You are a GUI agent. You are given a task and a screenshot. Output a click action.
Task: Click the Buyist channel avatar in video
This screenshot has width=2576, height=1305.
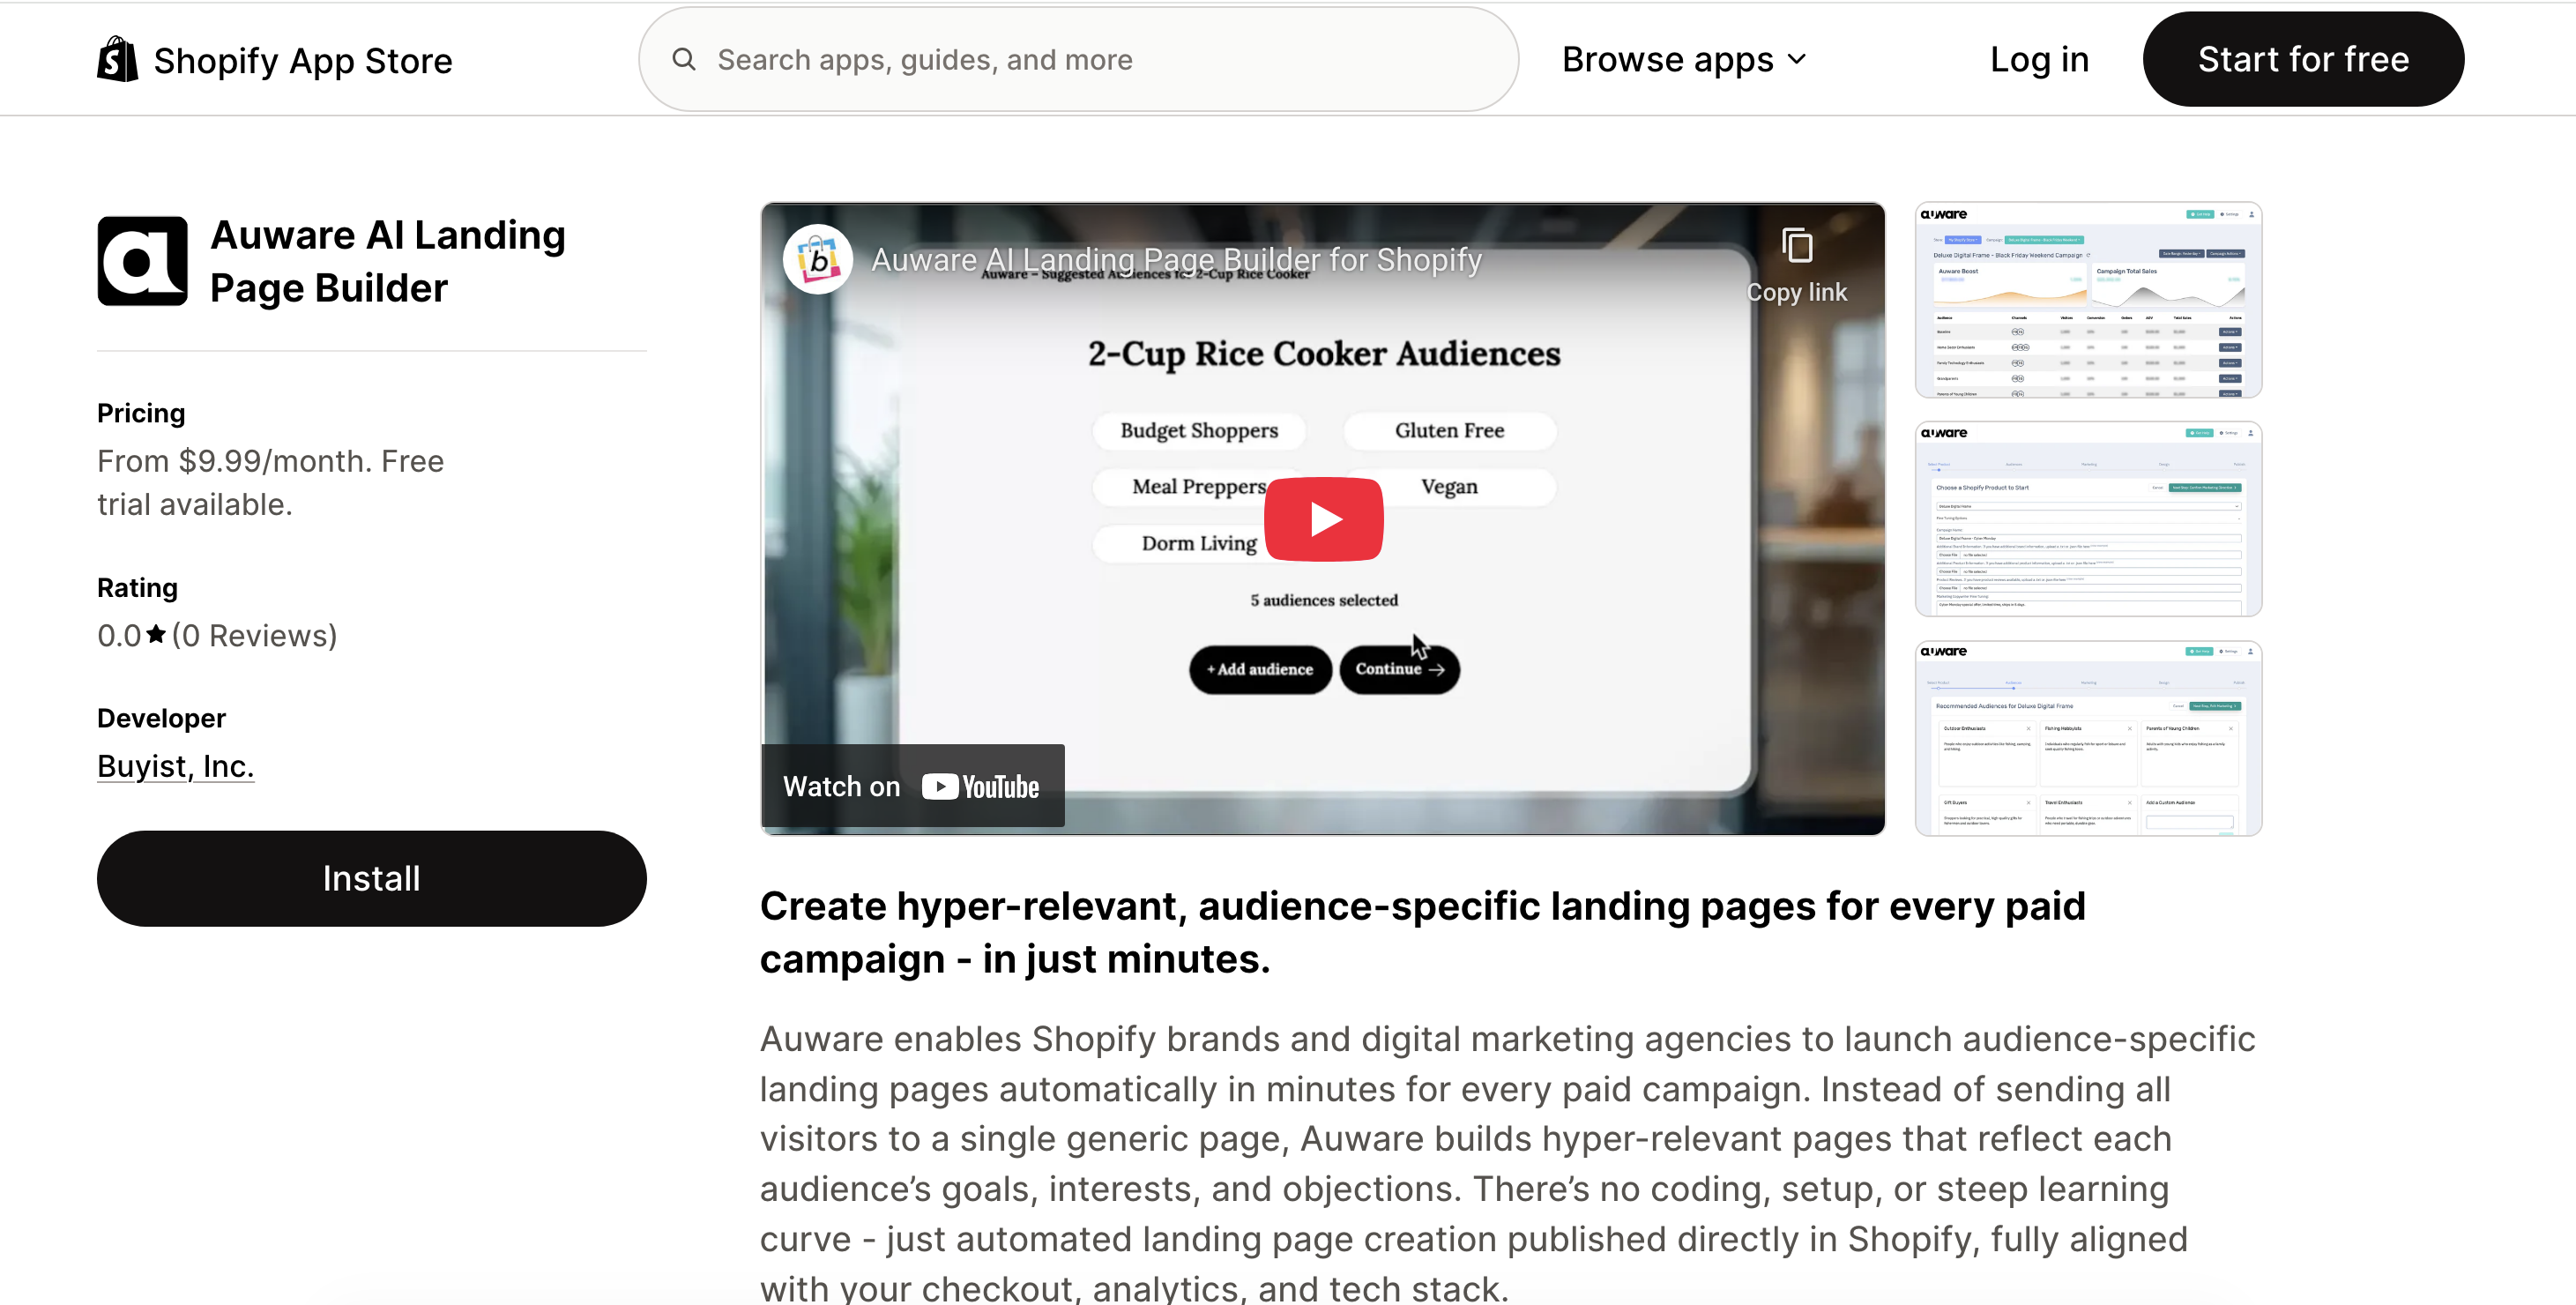tap(818, 259)
